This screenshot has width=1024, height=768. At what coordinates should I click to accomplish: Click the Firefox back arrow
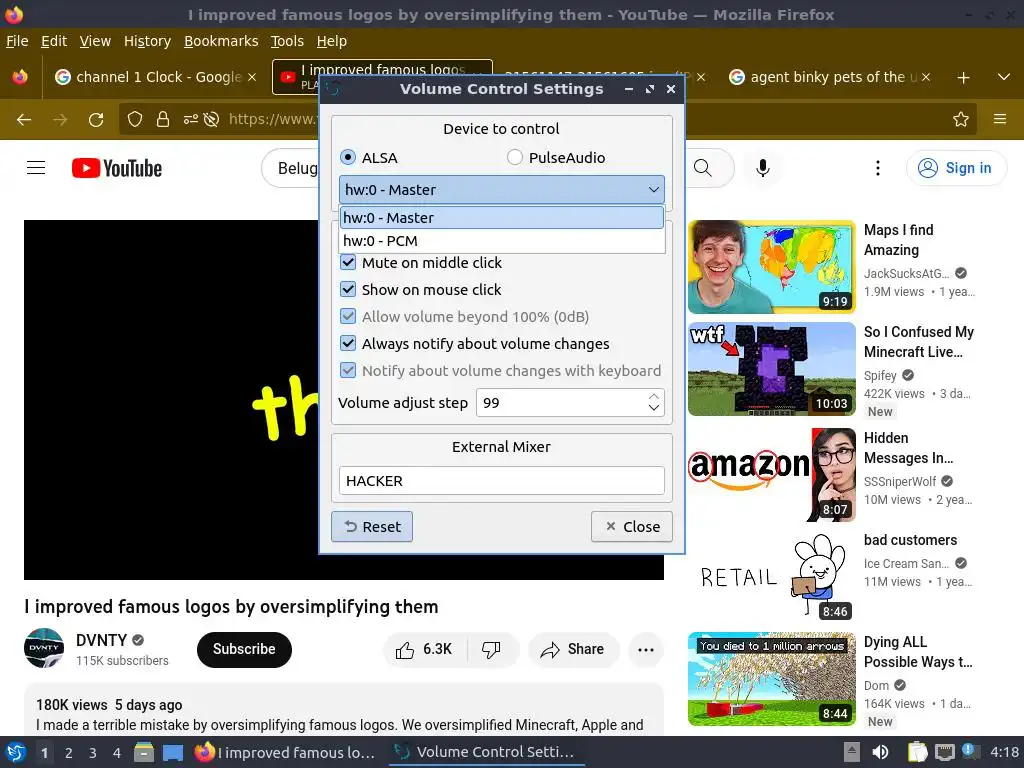click(24, 120)
